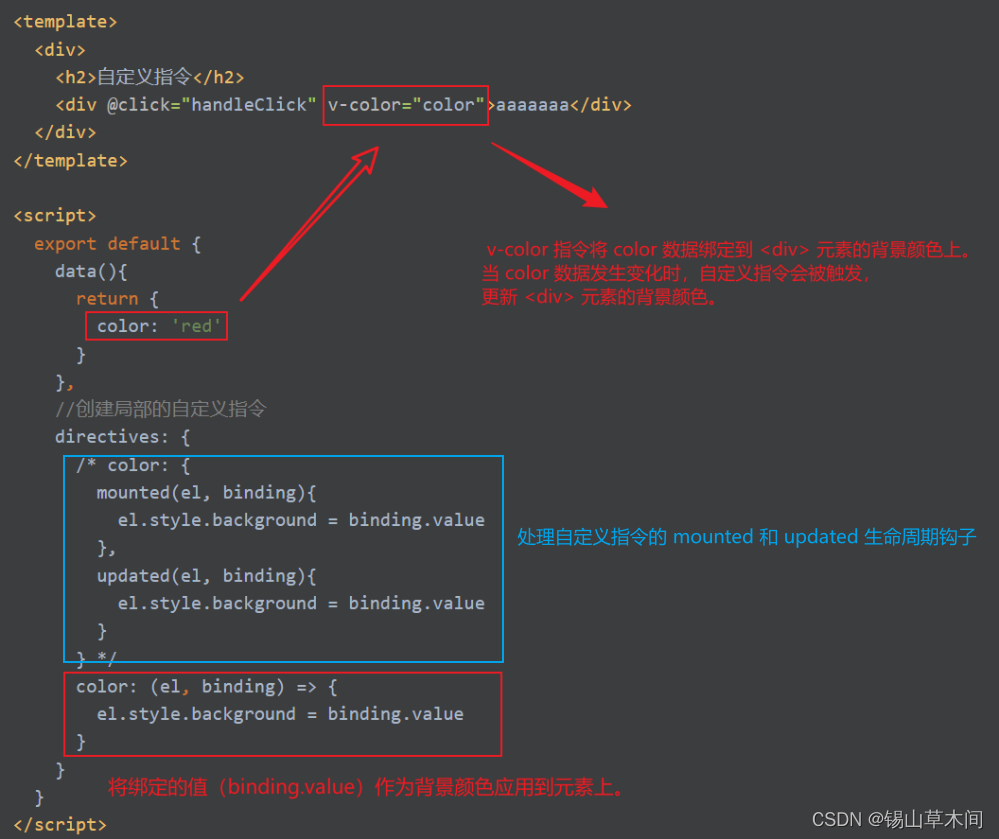
Task: Click the updated(el, binding){ line
Action: [x=206, y=576]
